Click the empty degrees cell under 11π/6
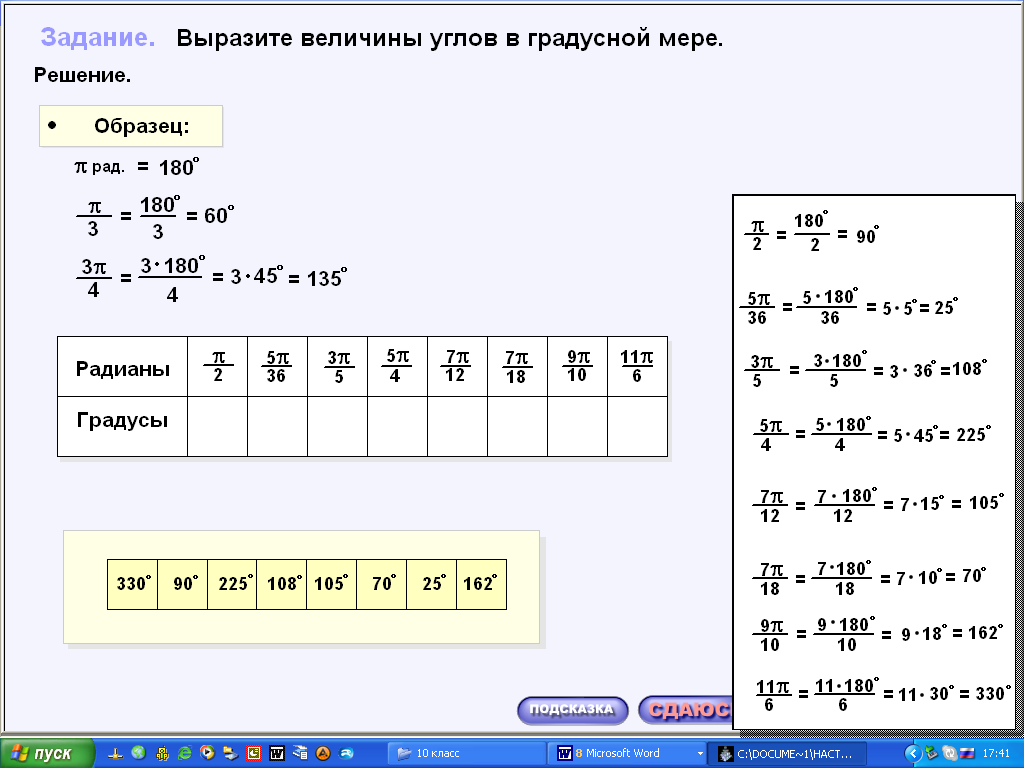Screen dimensions: 1024x768 638,426
